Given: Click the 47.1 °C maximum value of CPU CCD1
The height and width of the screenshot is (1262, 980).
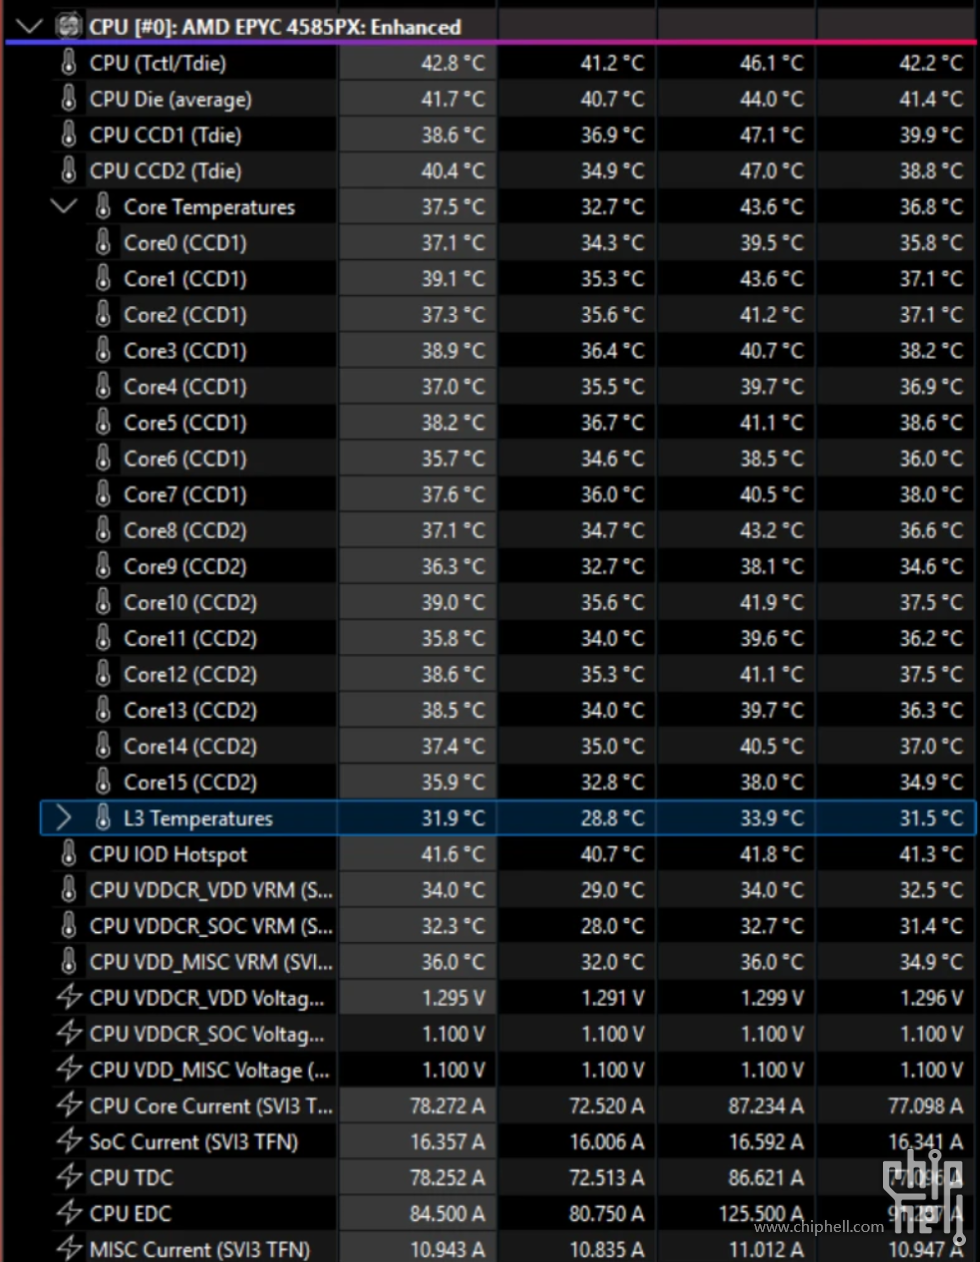Looking at the screenshot, I should pyautogui.click(x=771, y=135).
